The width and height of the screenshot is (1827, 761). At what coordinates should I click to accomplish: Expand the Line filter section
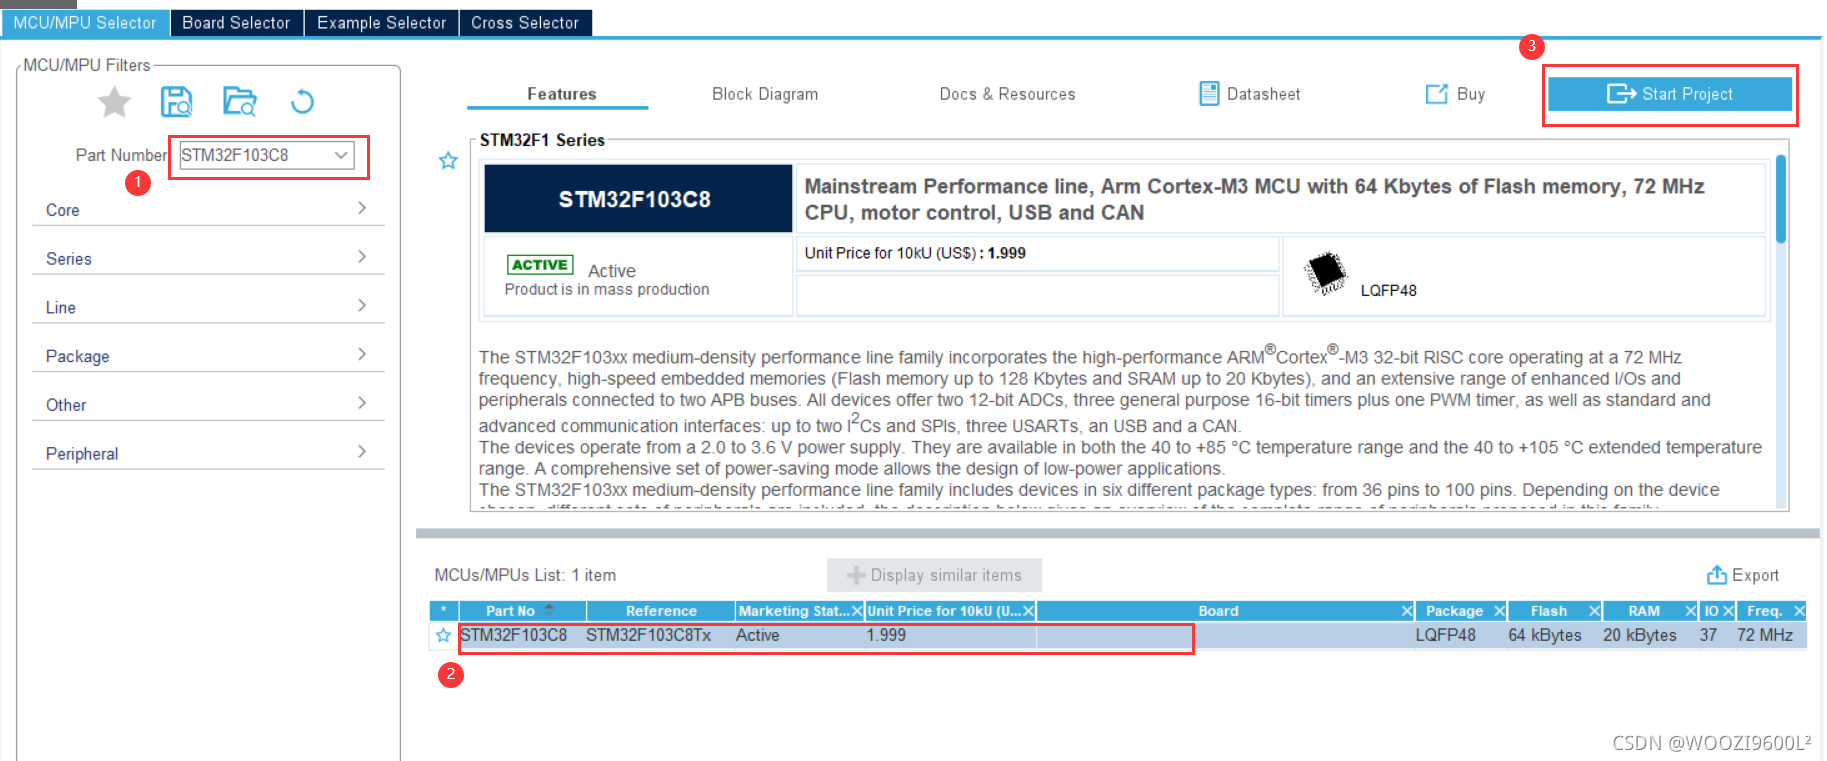pos(208,307)
